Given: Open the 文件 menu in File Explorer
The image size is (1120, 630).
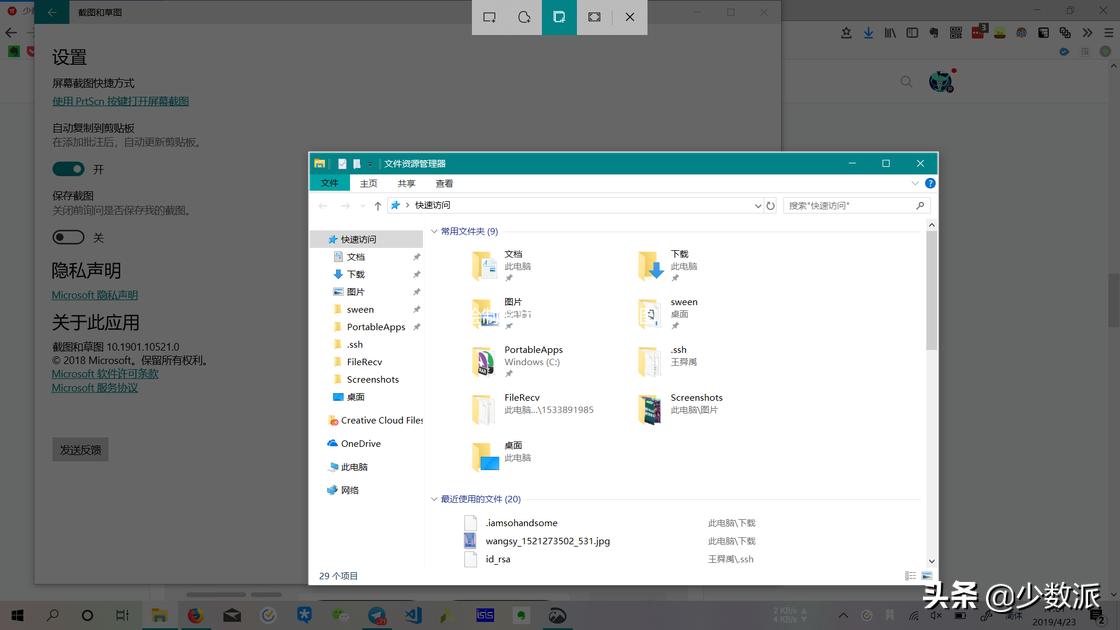Looking at the screenshot, I should click(330, 183).
